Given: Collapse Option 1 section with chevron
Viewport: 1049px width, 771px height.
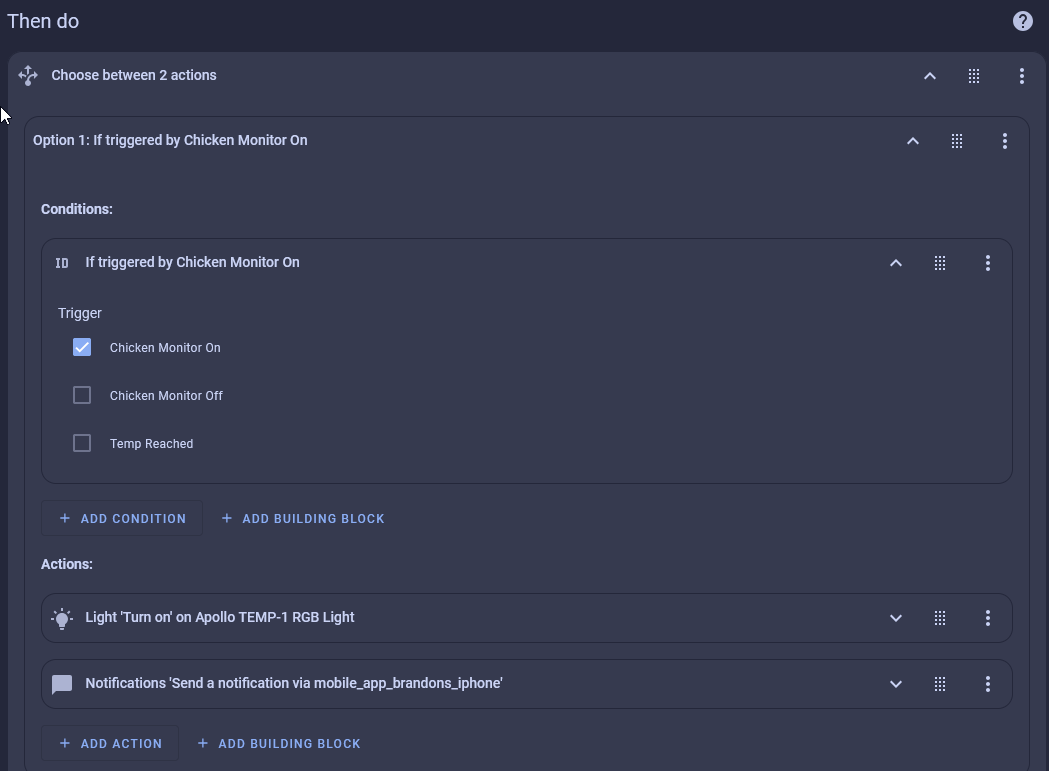Looking at the screenshot, I should [x=912, y=141].
